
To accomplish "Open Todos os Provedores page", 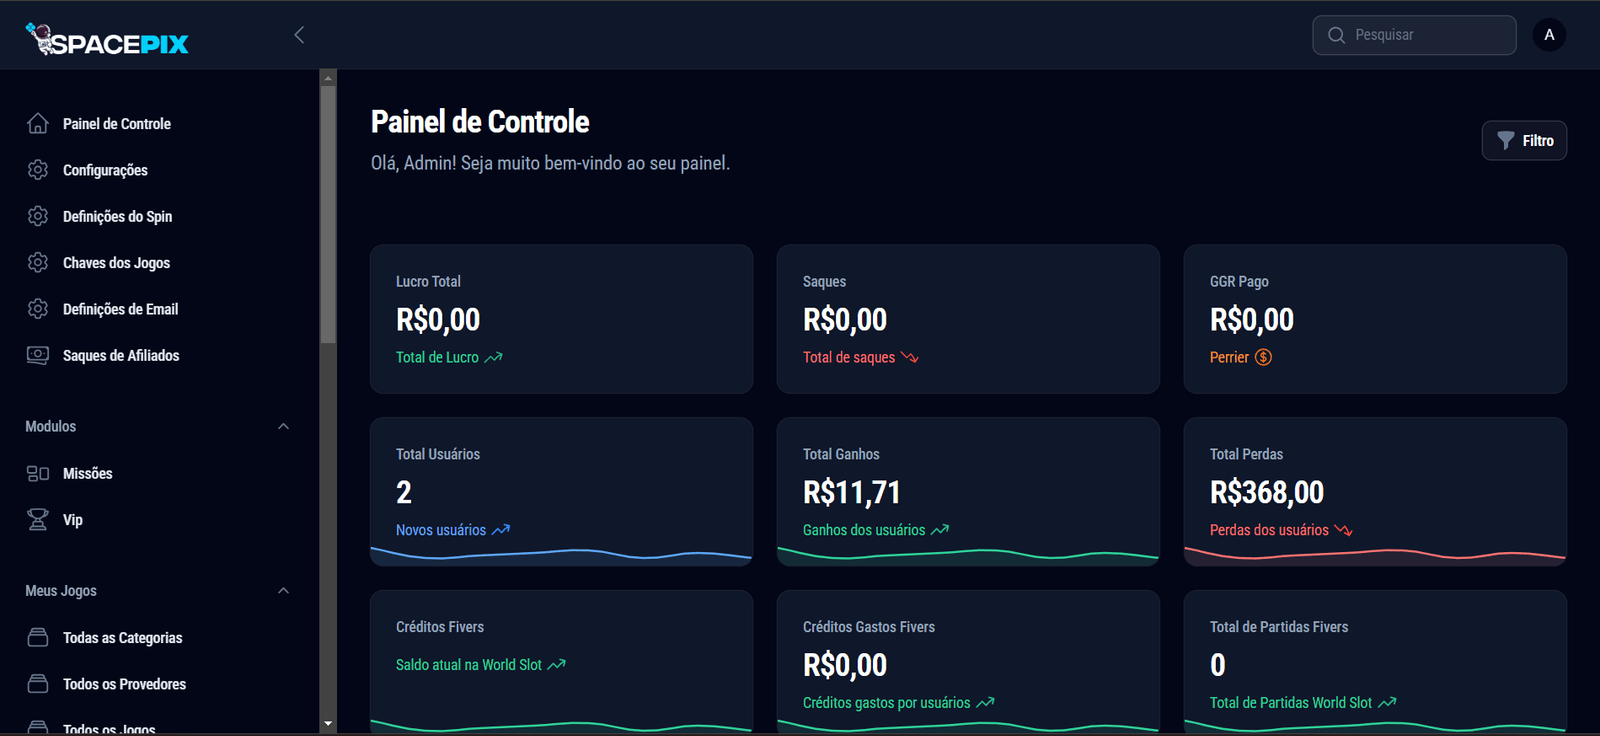I will point(124,685).
